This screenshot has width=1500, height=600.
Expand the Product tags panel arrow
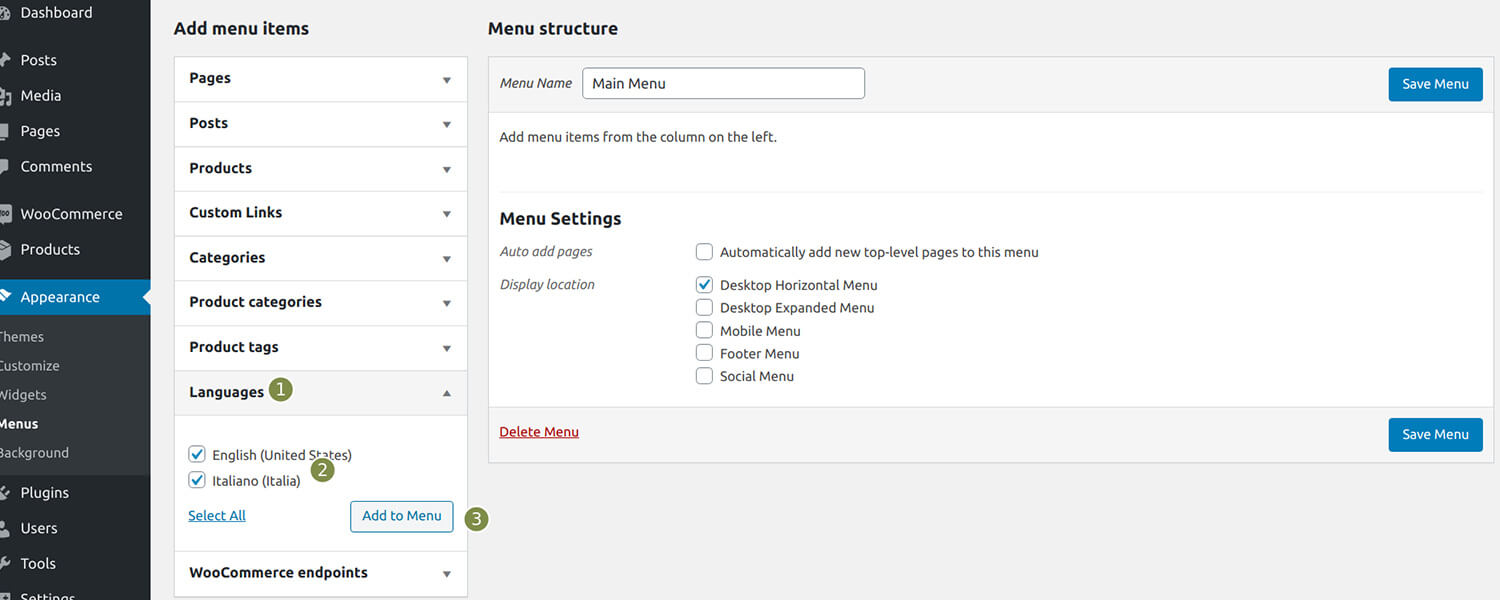pyautogui.click(x=447, y=349)
